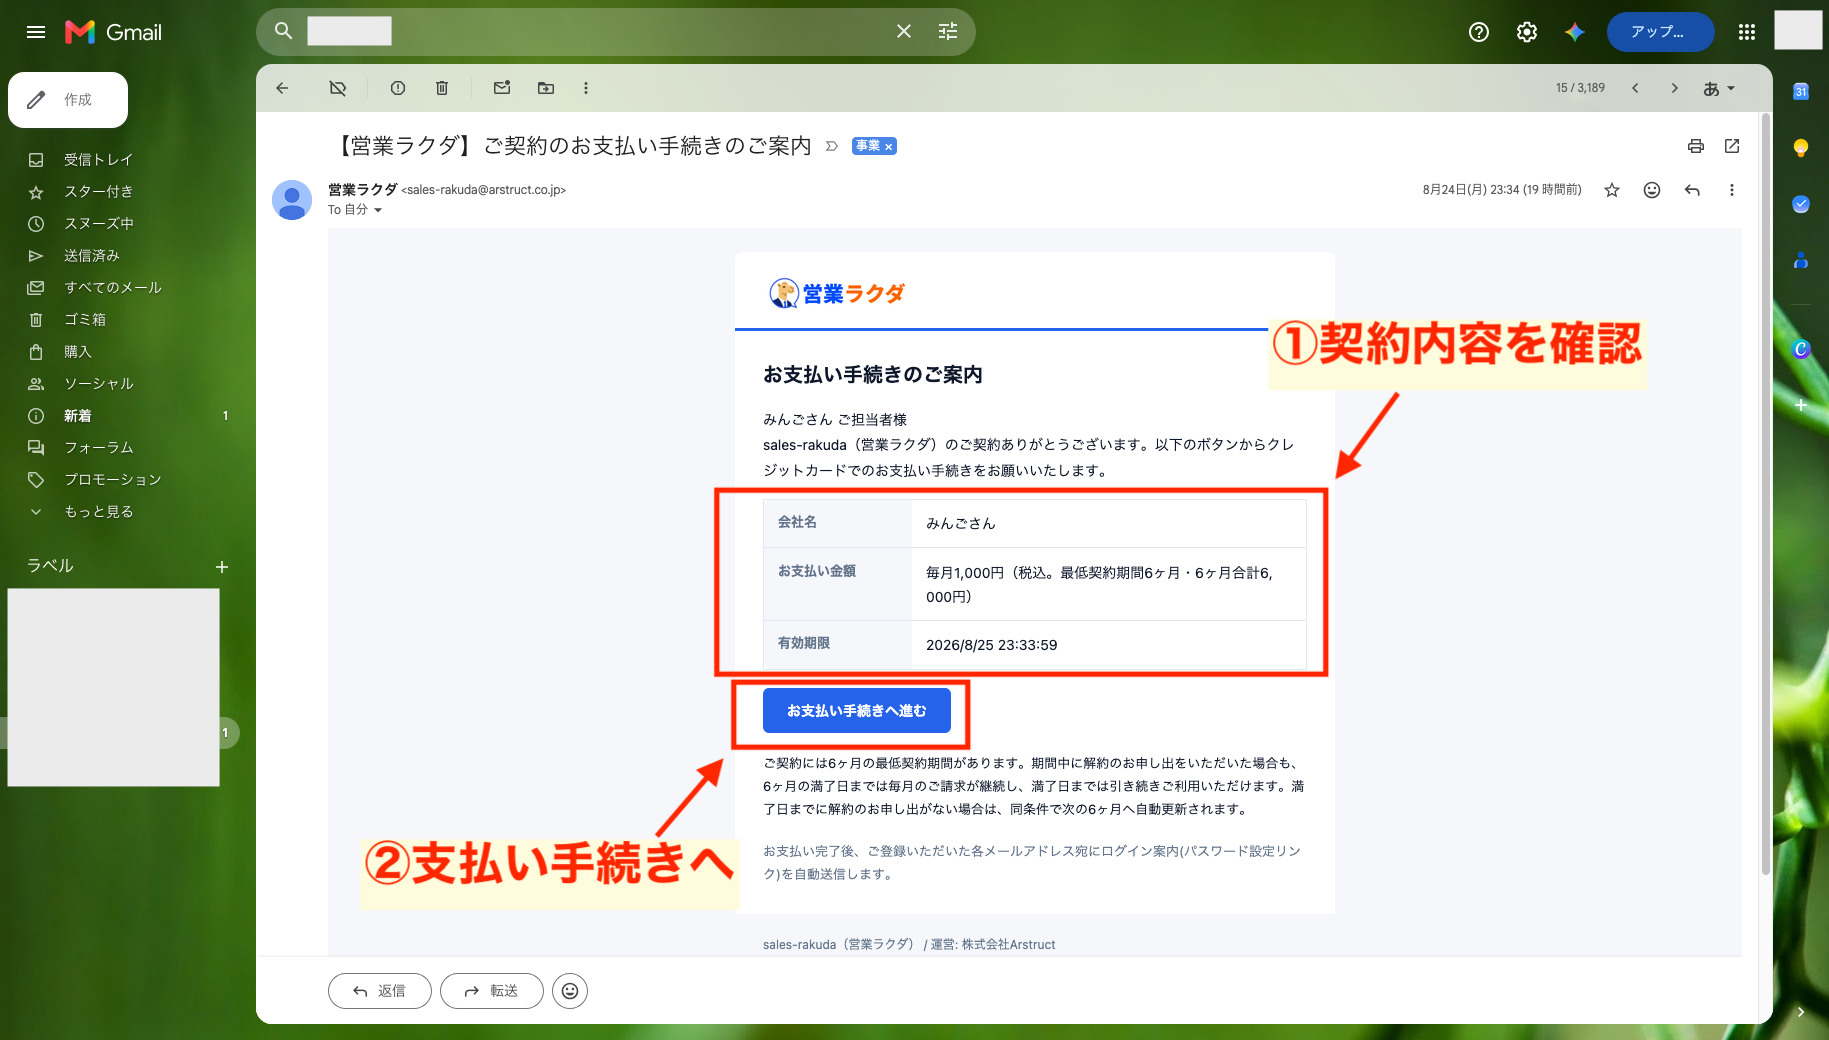Click お支払い手続きへ進む payment button

click(x=857, y=711)
